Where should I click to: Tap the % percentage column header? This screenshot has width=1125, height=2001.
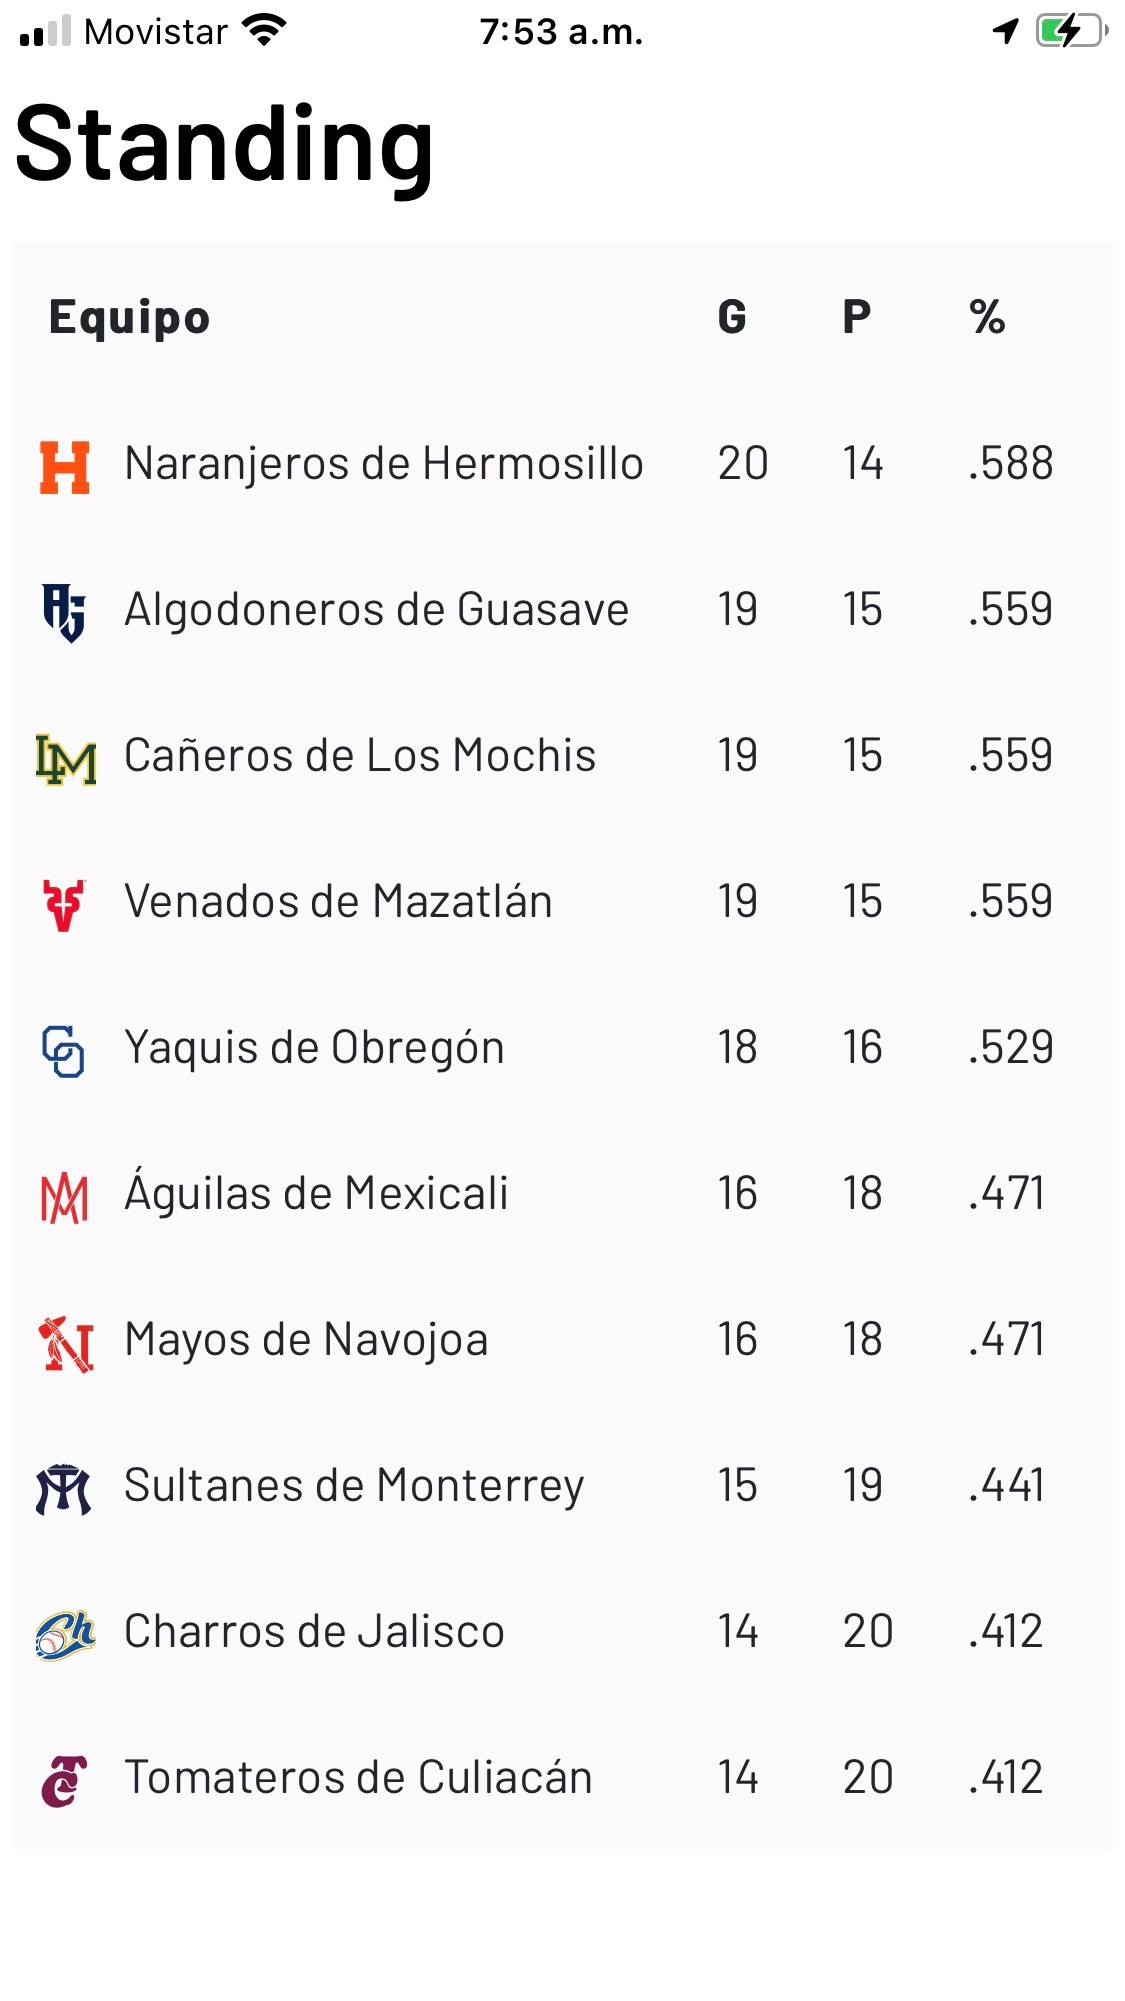point(987,318)
